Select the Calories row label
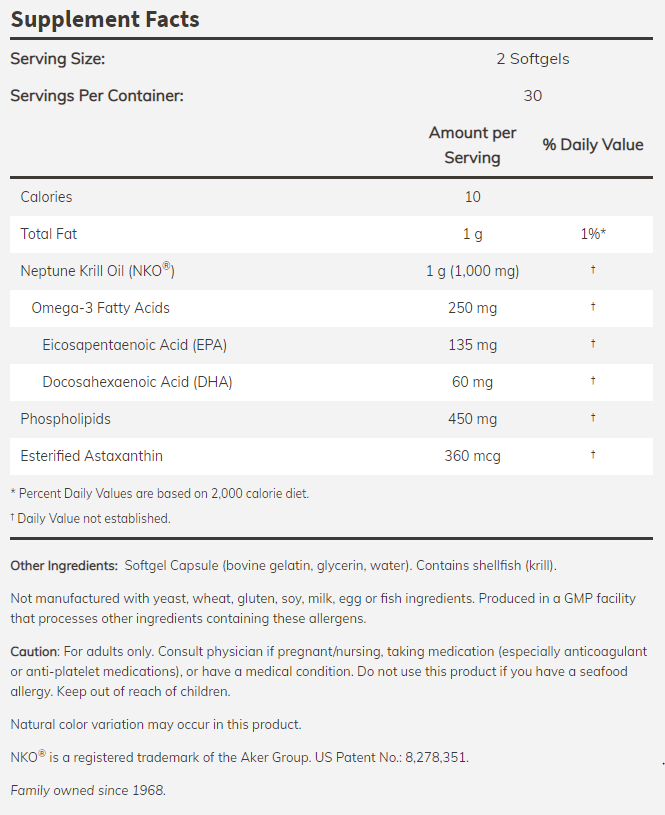Image resolution: width=665 pixels, height=815 pixels. click(x=46, y=197)
